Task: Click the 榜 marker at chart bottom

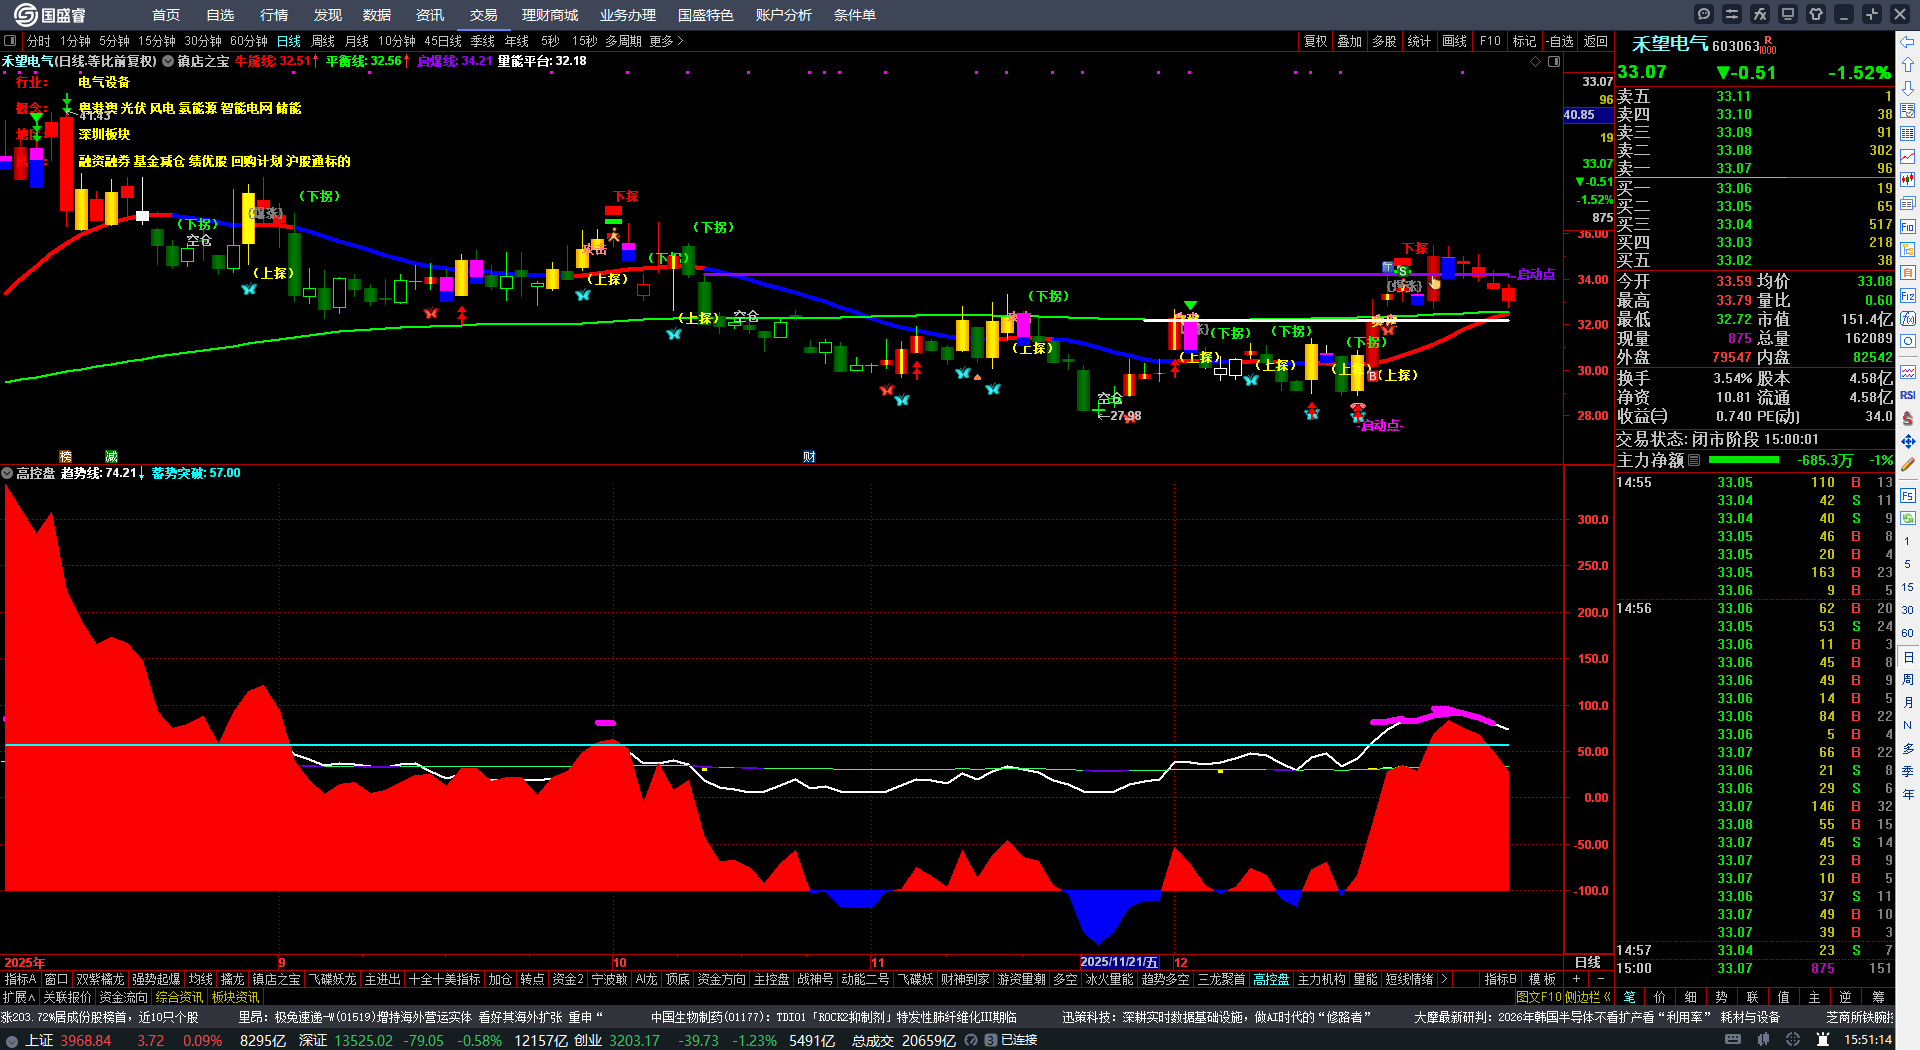Action: click(66, 457)
